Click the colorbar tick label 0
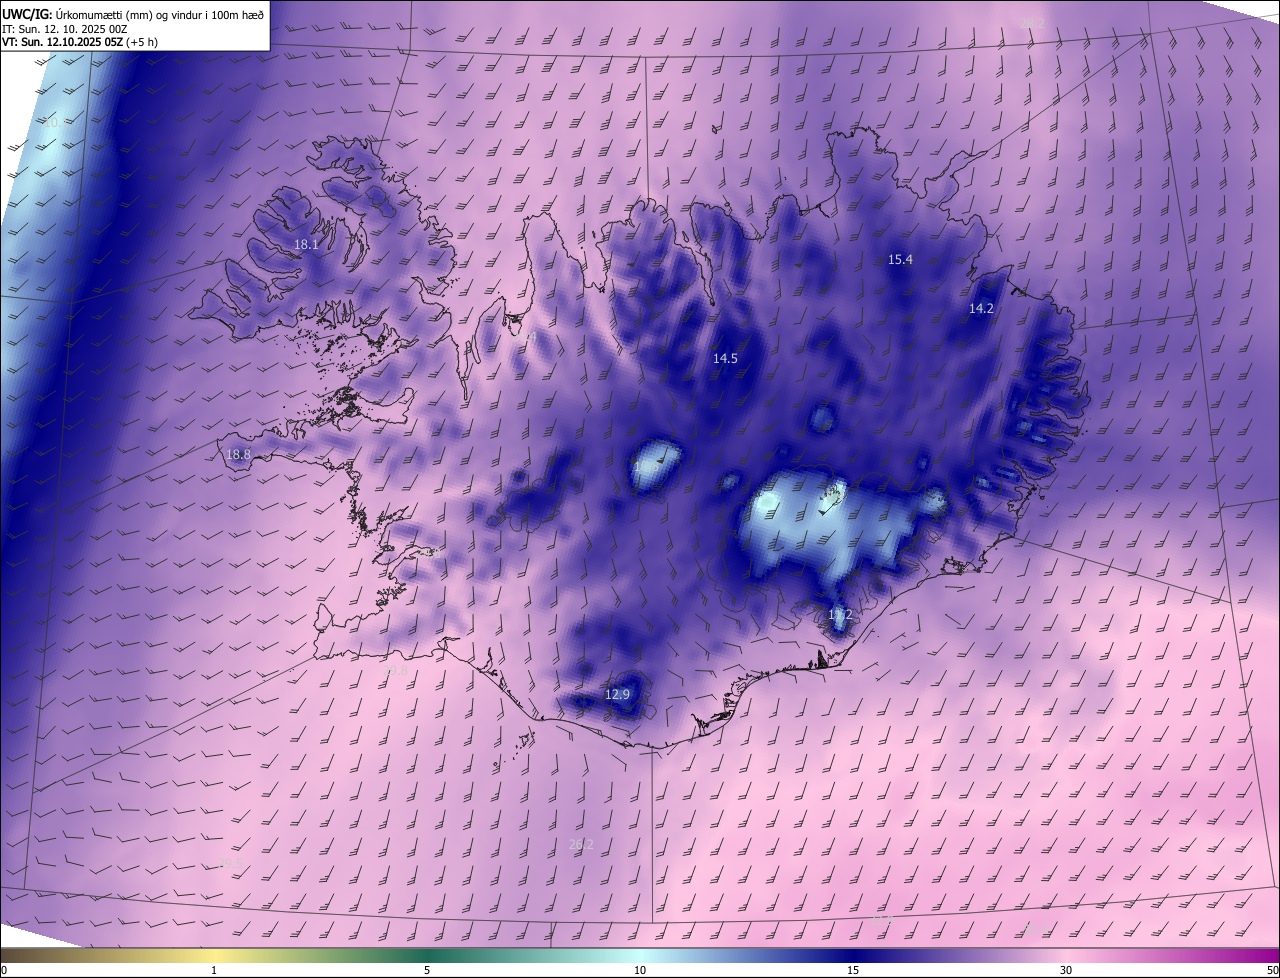The height and width of the screenshot is (978, 1280). (4, 970)
